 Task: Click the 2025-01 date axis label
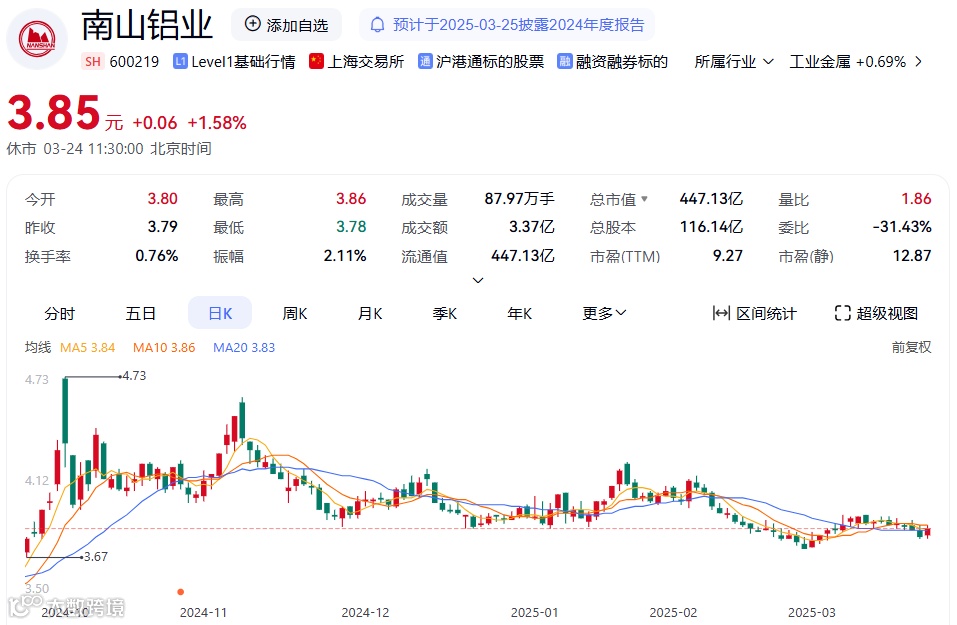tap(534, 612)
